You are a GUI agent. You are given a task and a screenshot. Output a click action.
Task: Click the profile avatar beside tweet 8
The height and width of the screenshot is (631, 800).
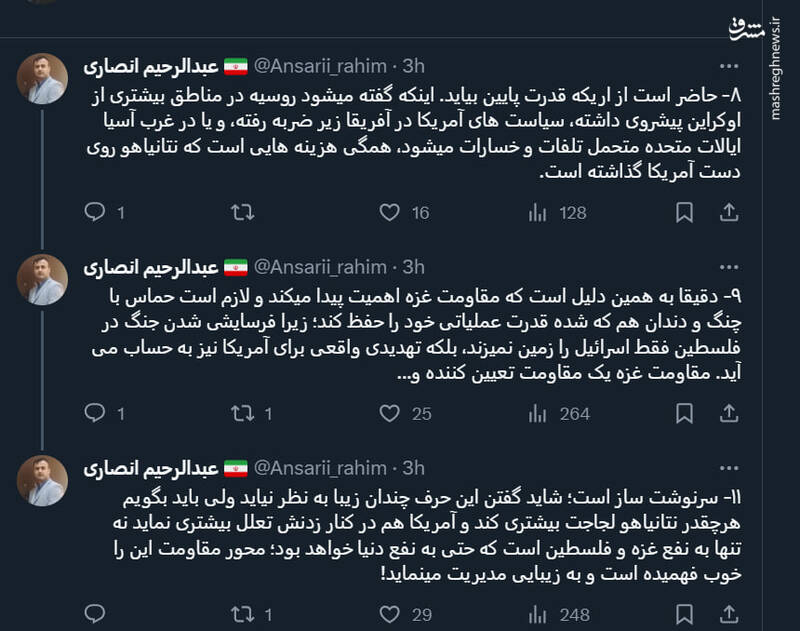[x=42, y=75]
